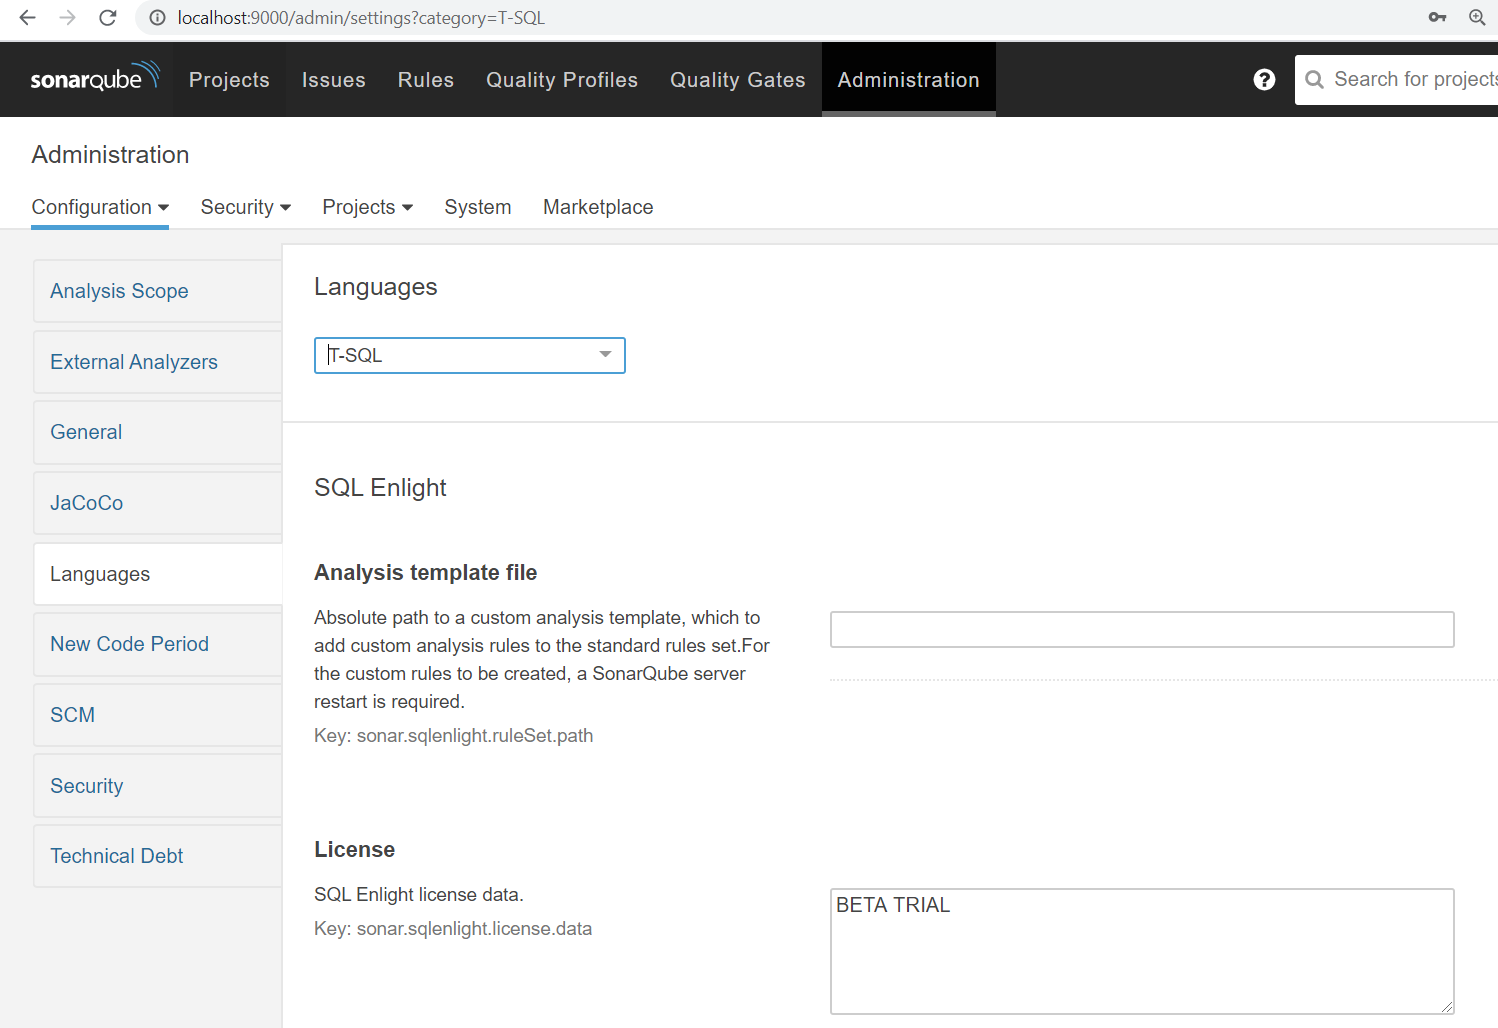Image resolution: width=1498 pixels, height=1028 pixels.
Task: Click the password key icon
Action: (x=1437, y=17)
